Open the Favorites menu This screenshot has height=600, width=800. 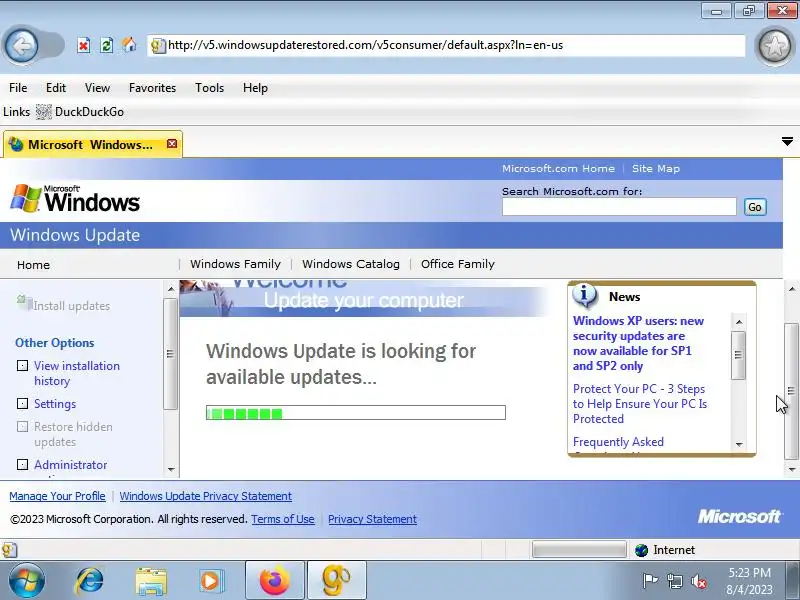[x=152, y=88]
